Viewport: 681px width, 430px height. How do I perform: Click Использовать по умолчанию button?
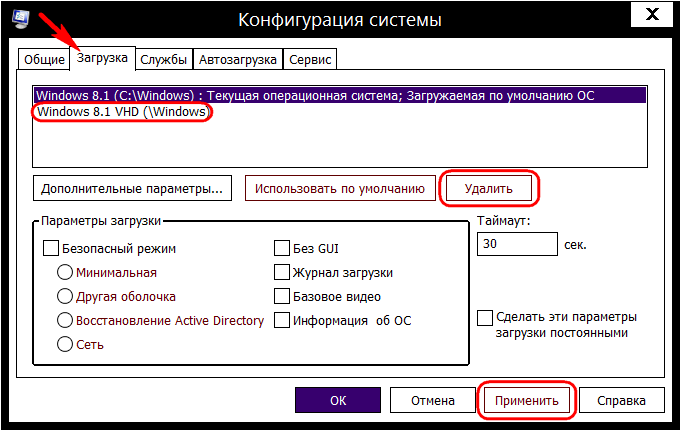[340, 189]
